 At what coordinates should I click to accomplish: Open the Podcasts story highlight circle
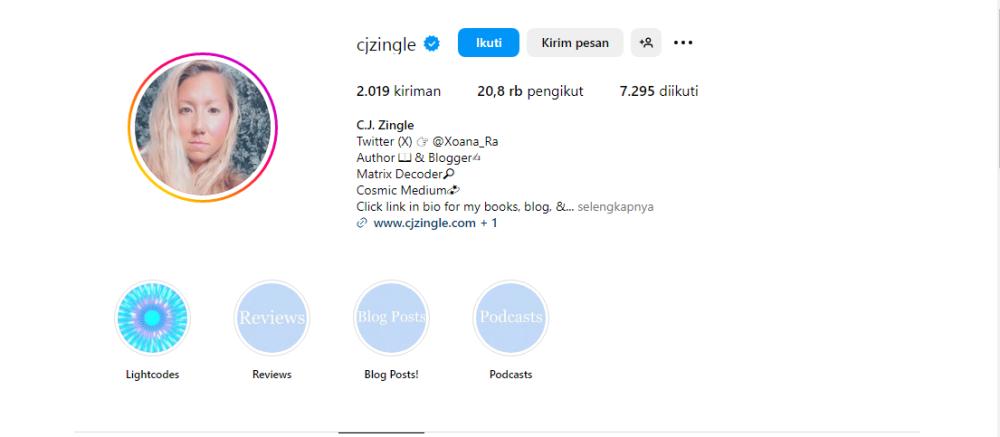(x=510, y=318)
